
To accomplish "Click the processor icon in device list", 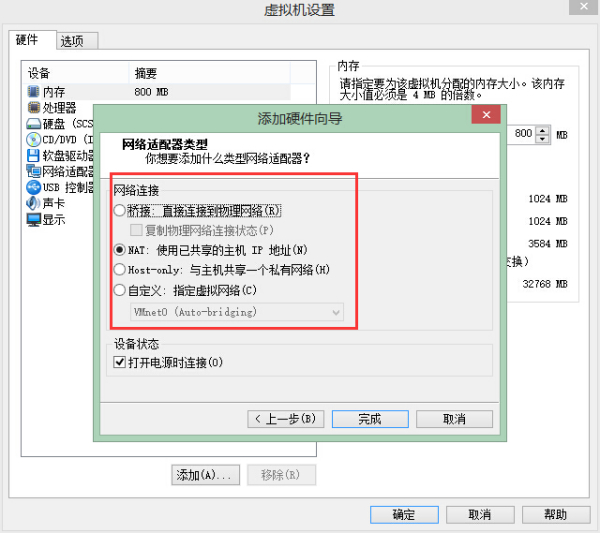I will click(33, 108).
